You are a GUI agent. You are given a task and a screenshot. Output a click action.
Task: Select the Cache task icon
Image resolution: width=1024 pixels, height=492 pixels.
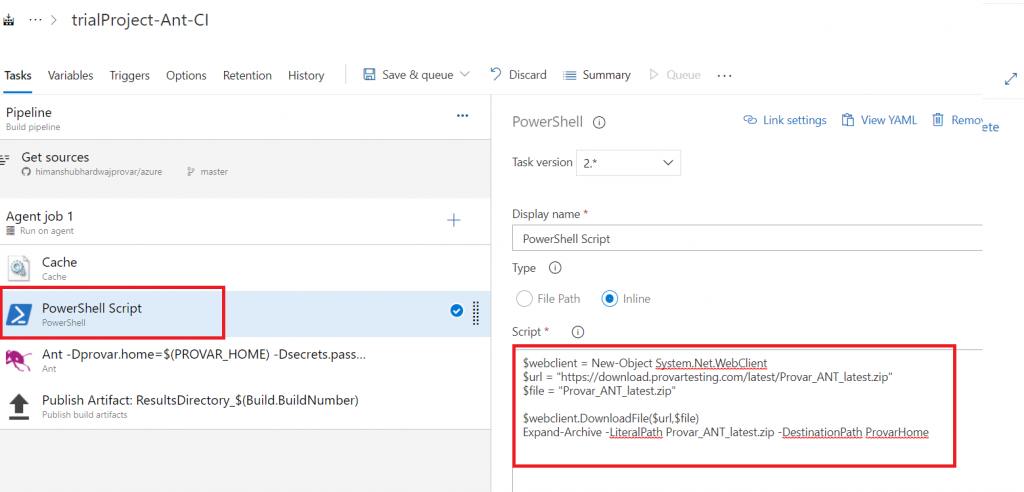coord(20,268)
